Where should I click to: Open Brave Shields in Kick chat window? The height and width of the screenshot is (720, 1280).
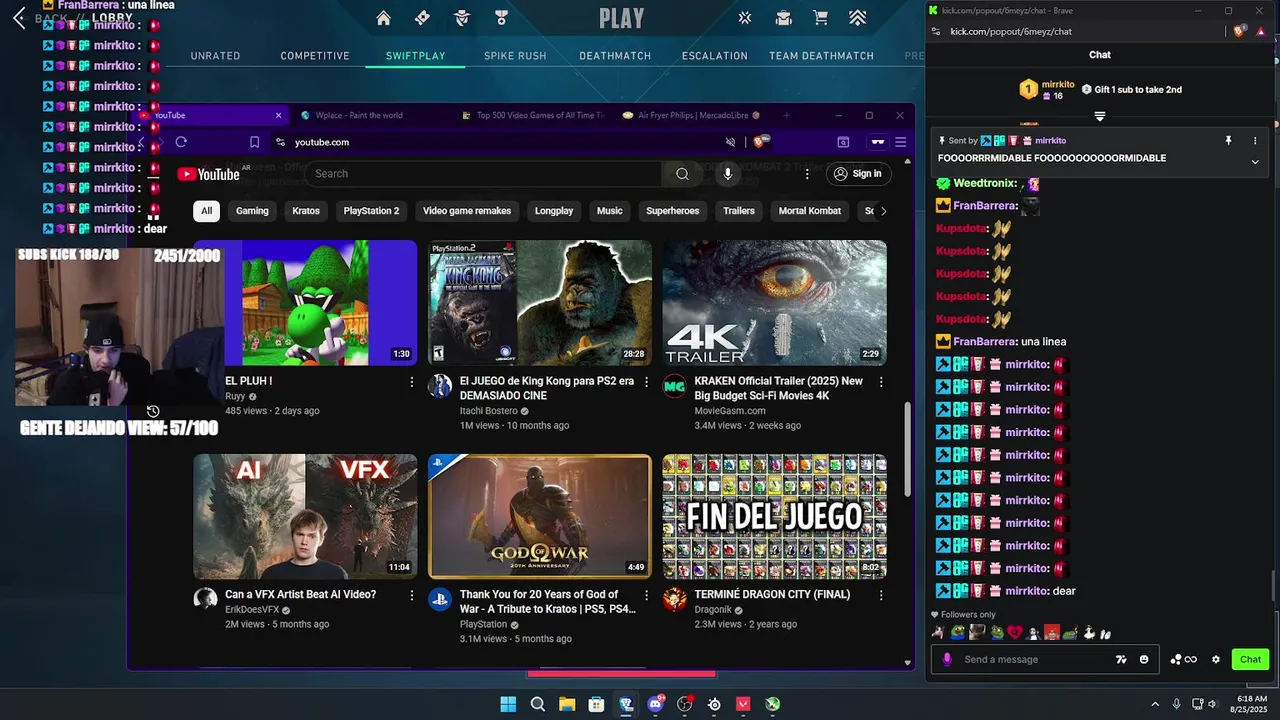pyautogui.click(x=1240, y=31)
